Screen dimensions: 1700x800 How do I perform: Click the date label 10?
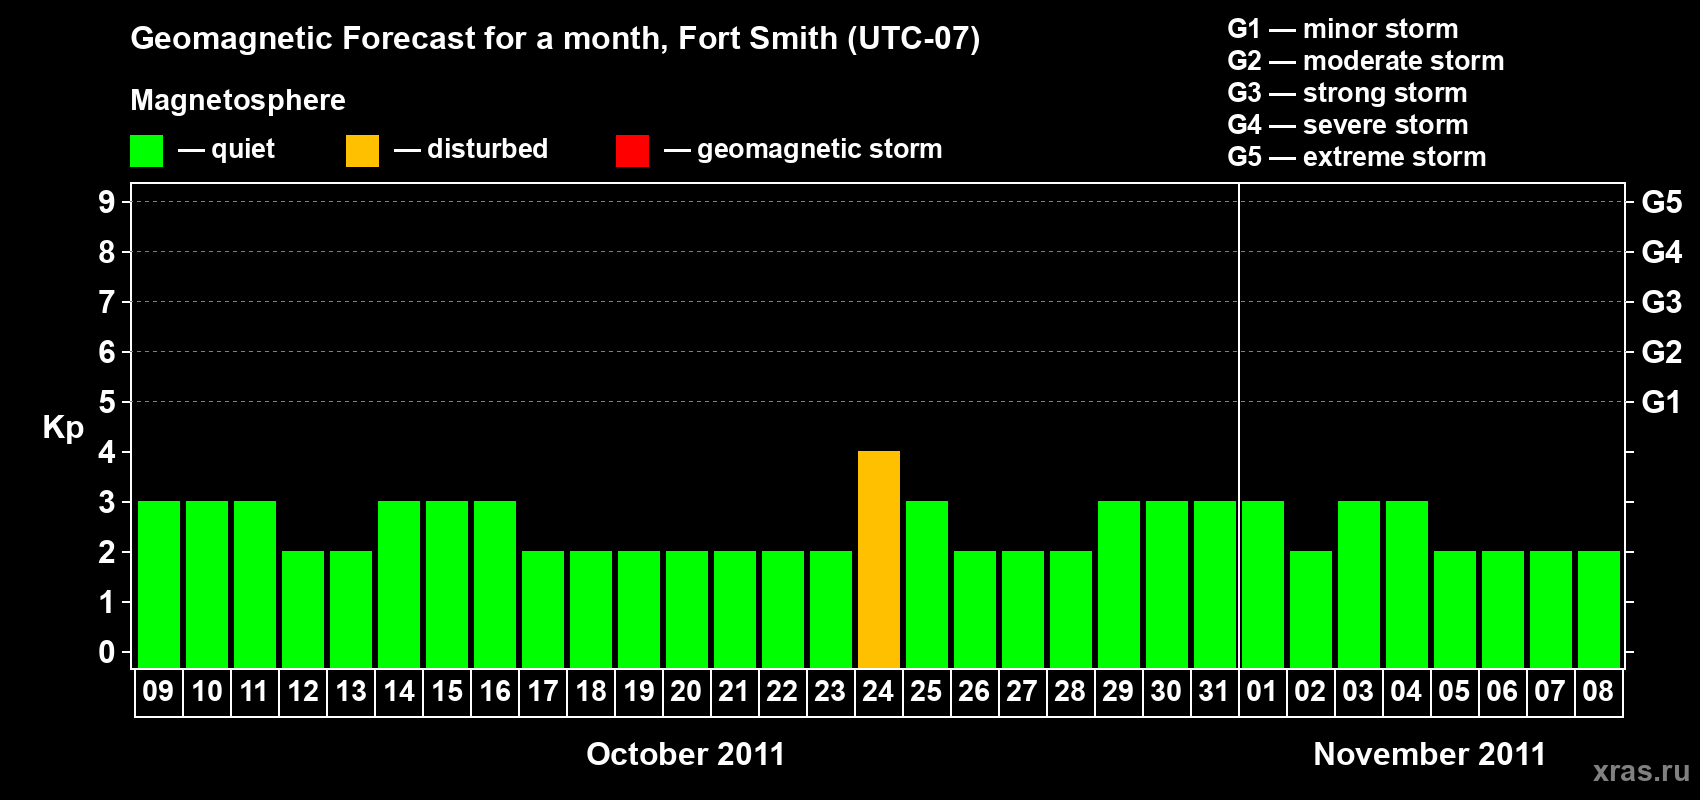207,691
